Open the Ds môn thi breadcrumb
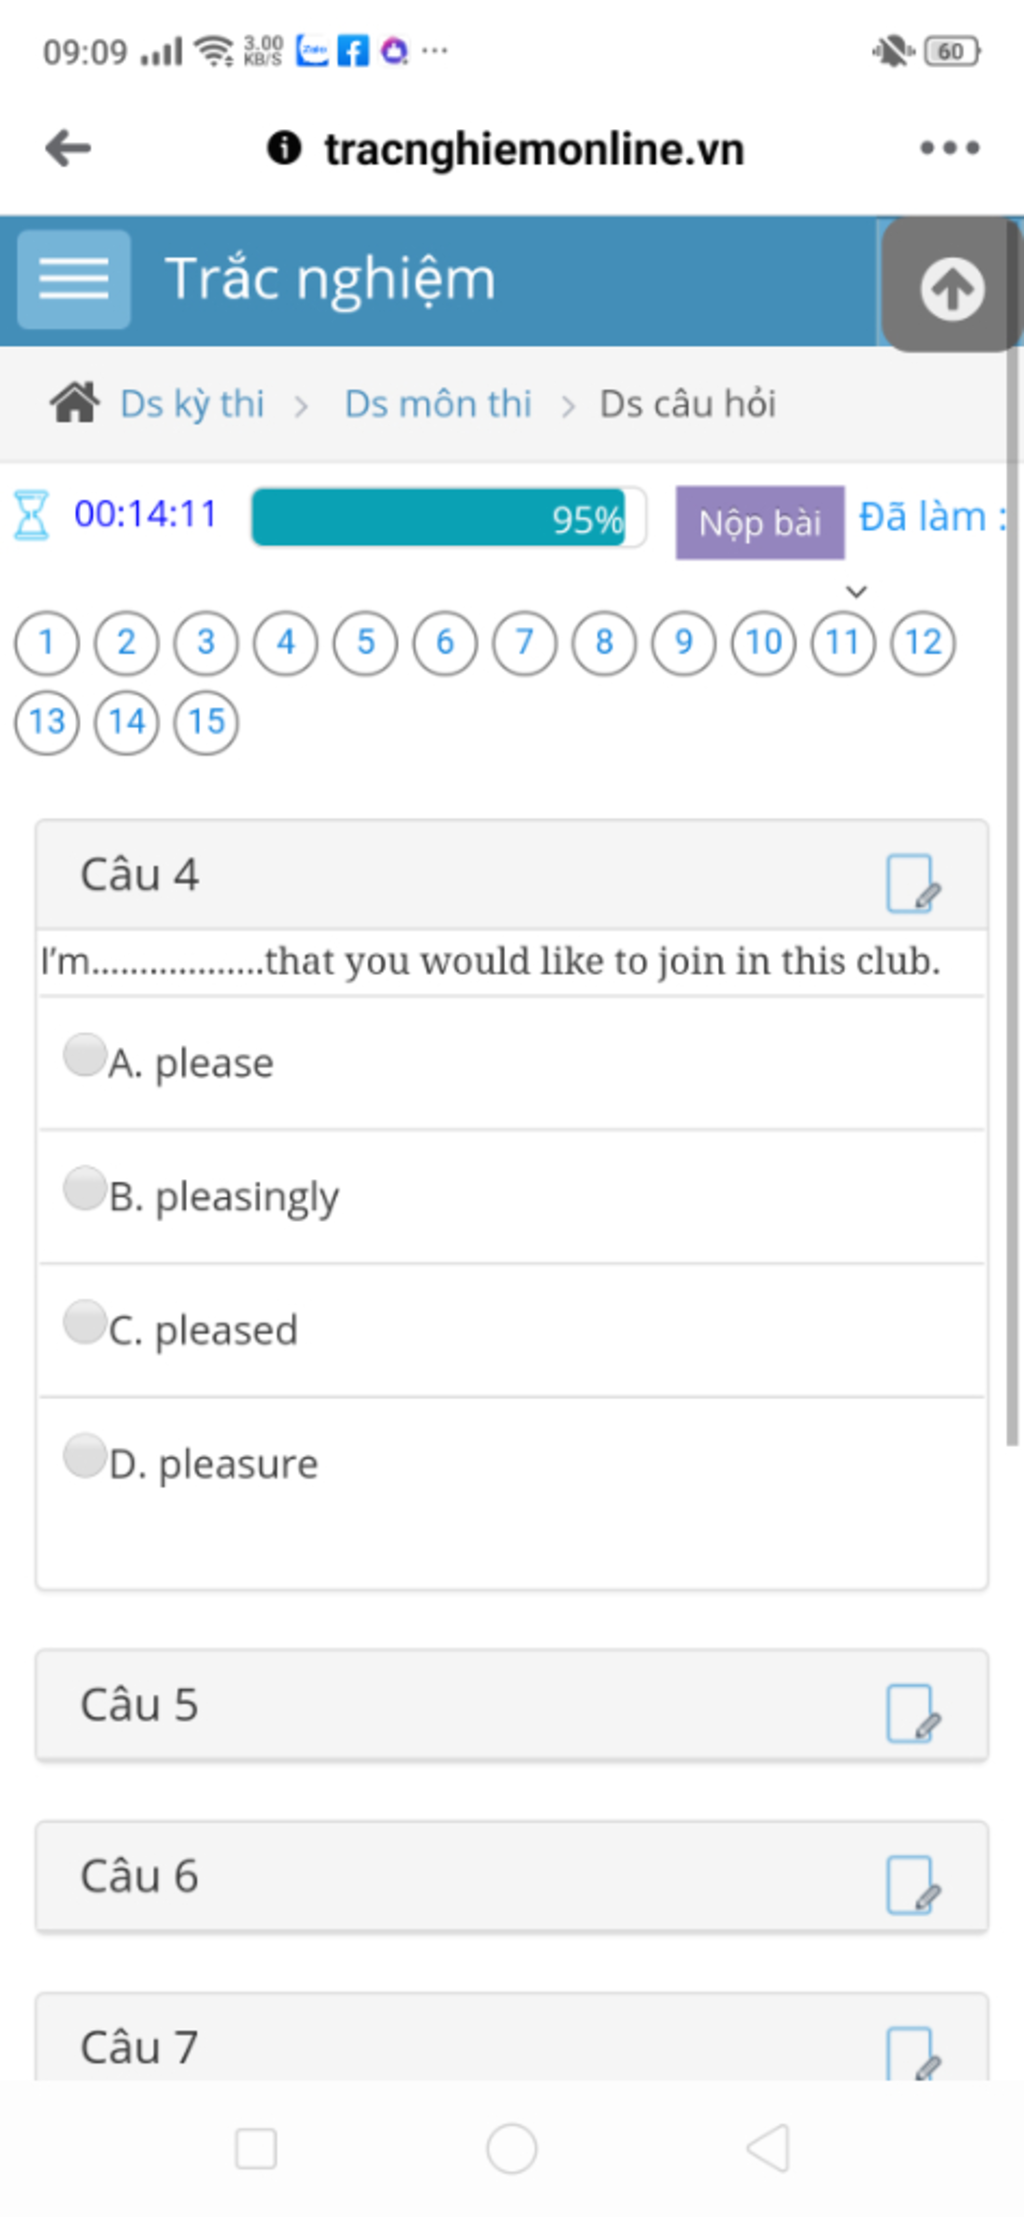This screenshot has height=2217, width=1024. click(x=438, y=404)
